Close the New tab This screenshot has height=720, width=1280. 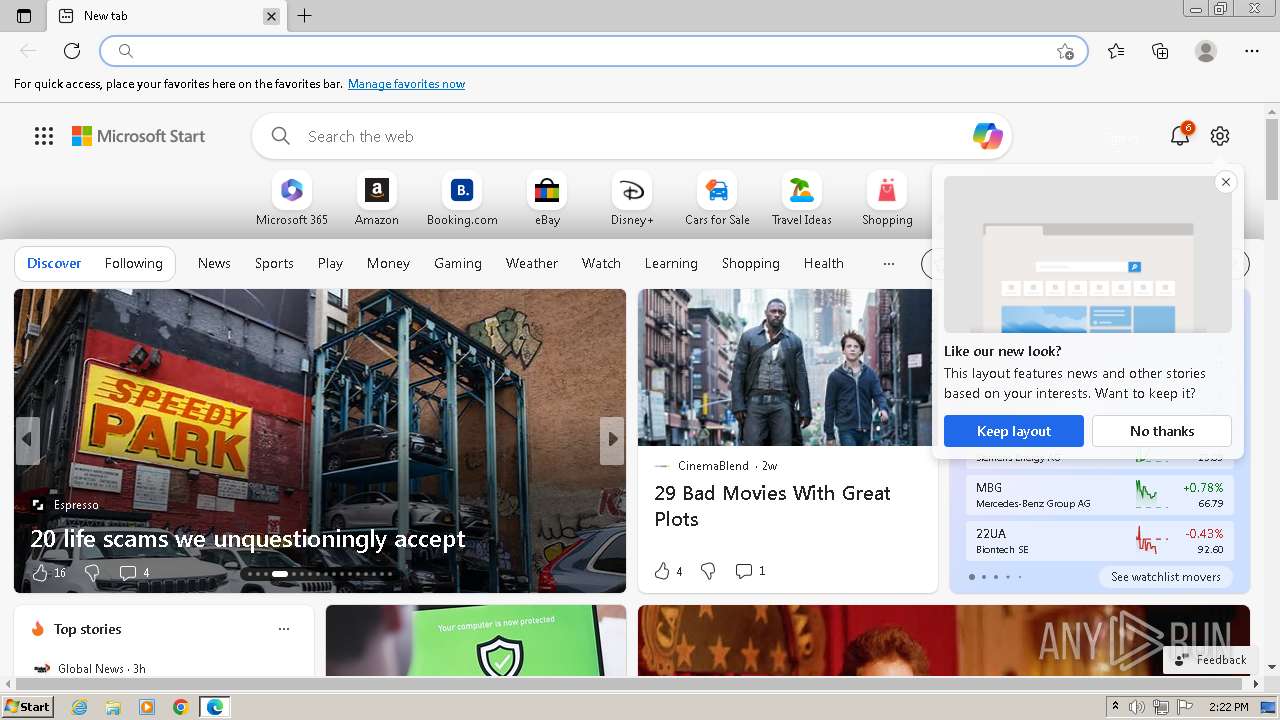point(271,16)
